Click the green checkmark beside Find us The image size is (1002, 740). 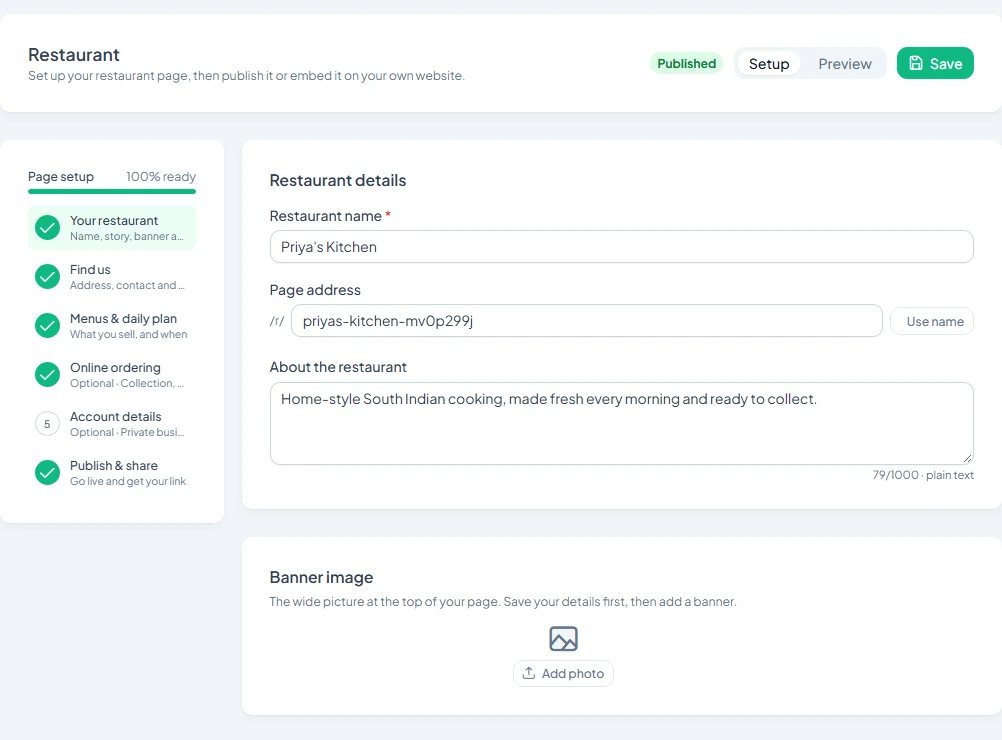tap(47, 277)
